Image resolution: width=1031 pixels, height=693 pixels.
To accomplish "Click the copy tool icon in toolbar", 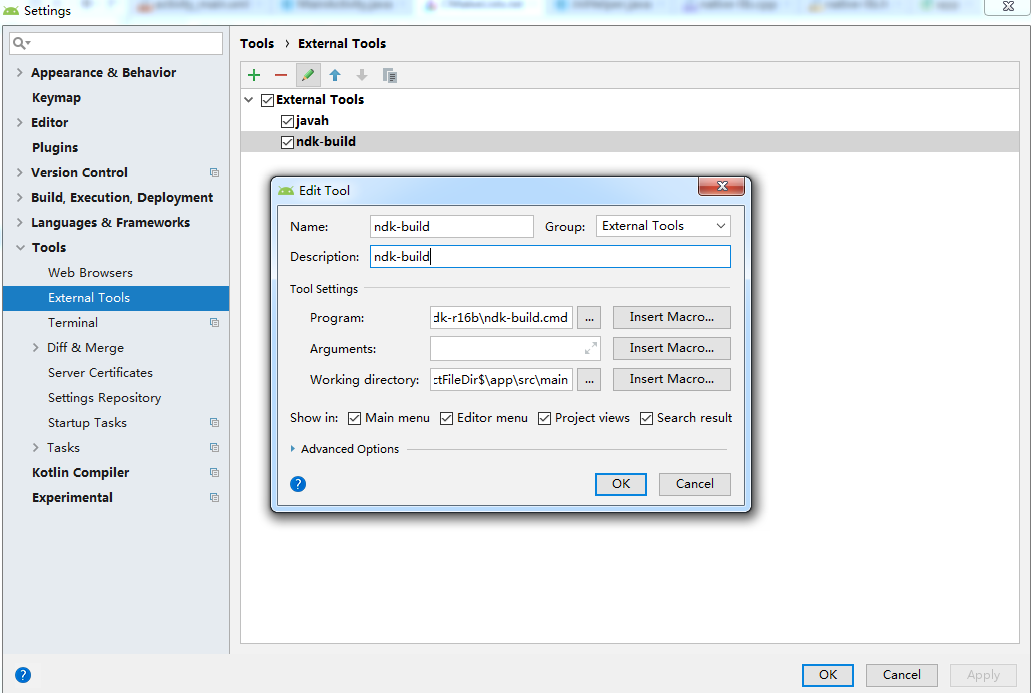I will 389,75.
